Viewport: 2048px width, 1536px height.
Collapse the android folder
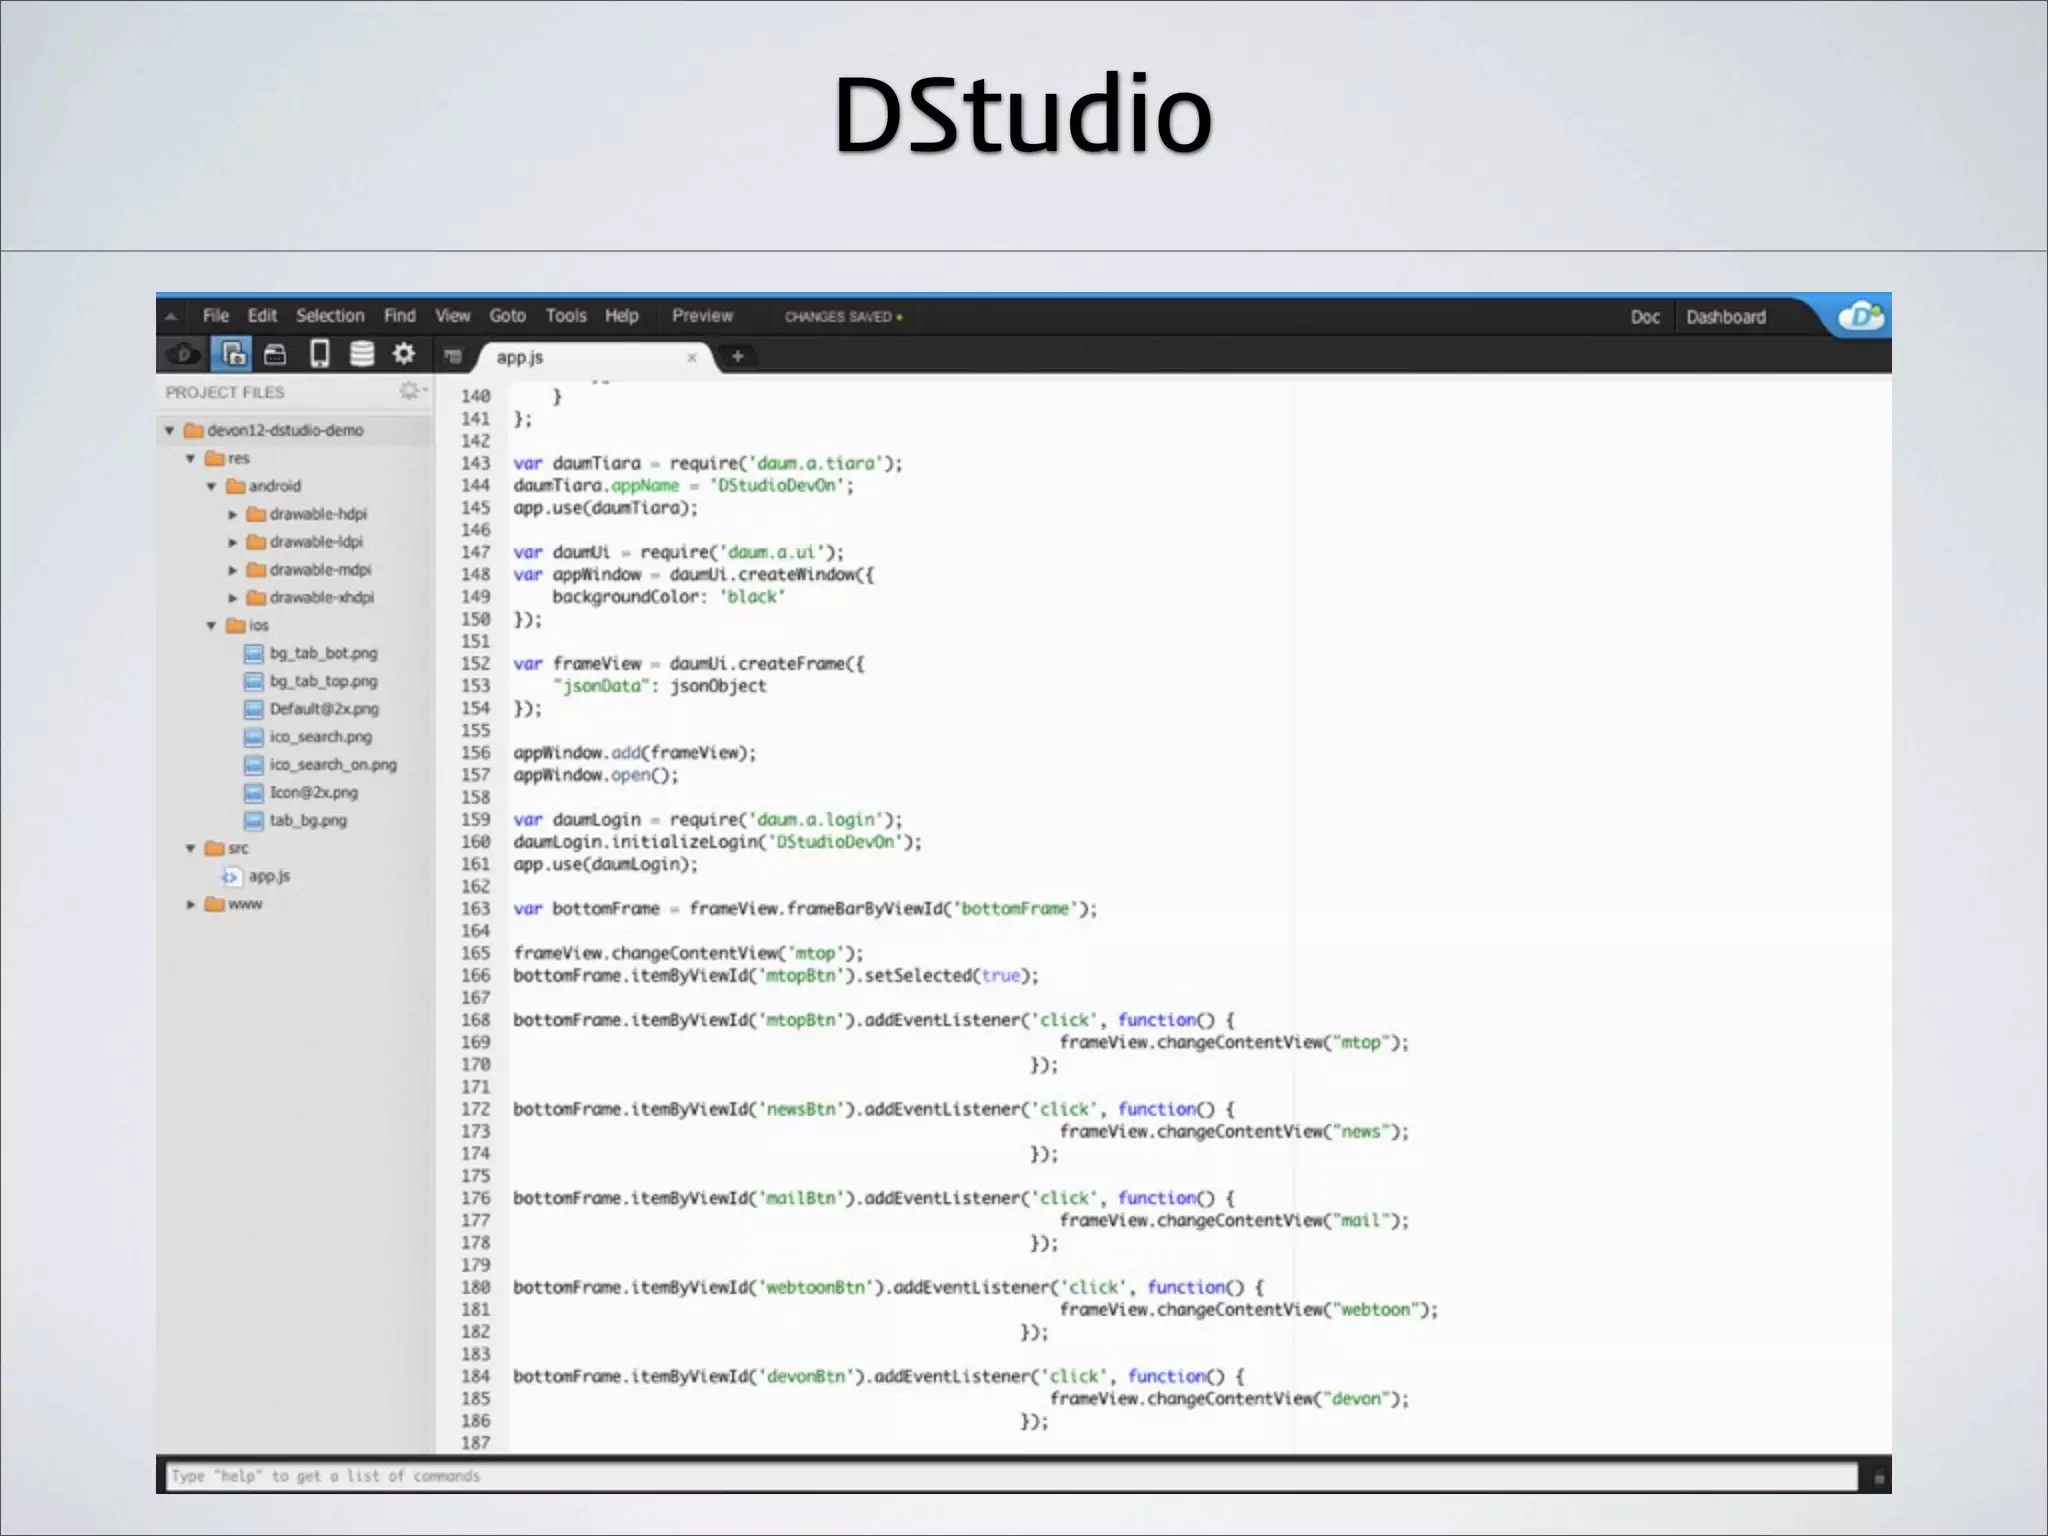tap(211, 487)
